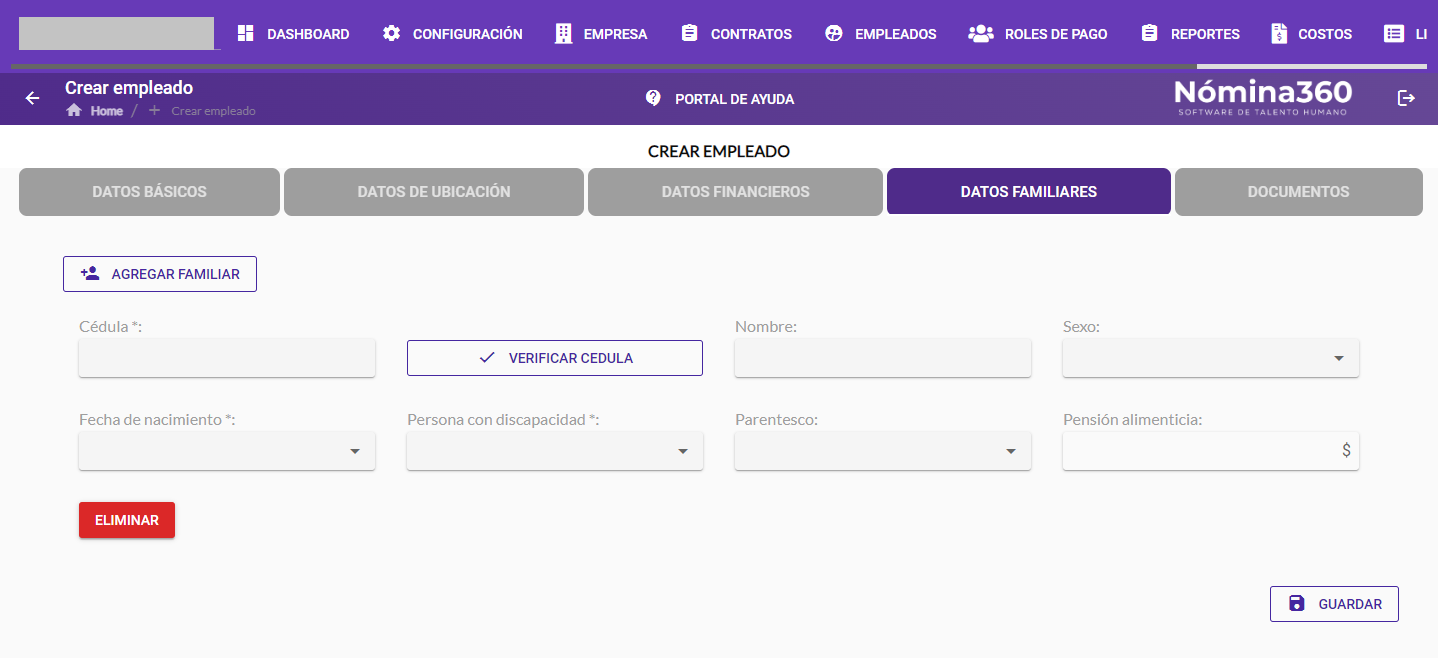The width and height of the screenshot is (1438, 658).
Task: Click the checkmark icon on Verificar Cedula
Action: [x=487, y=357]
